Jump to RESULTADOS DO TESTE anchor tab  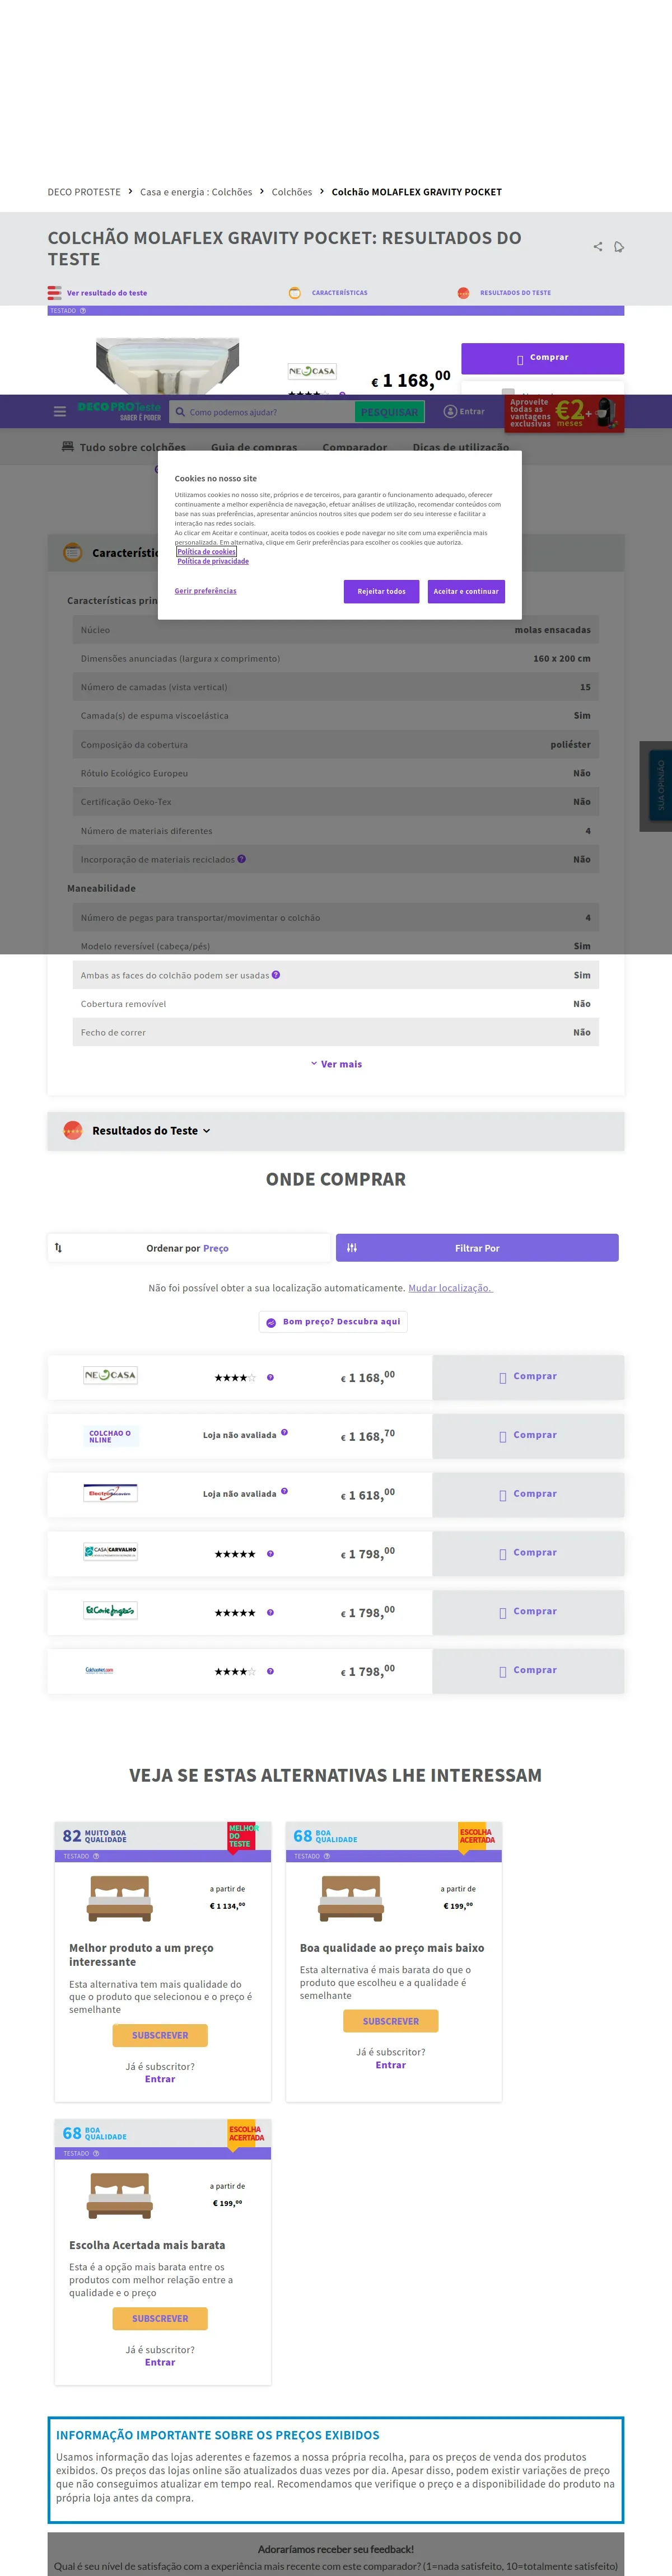(515, 293)
